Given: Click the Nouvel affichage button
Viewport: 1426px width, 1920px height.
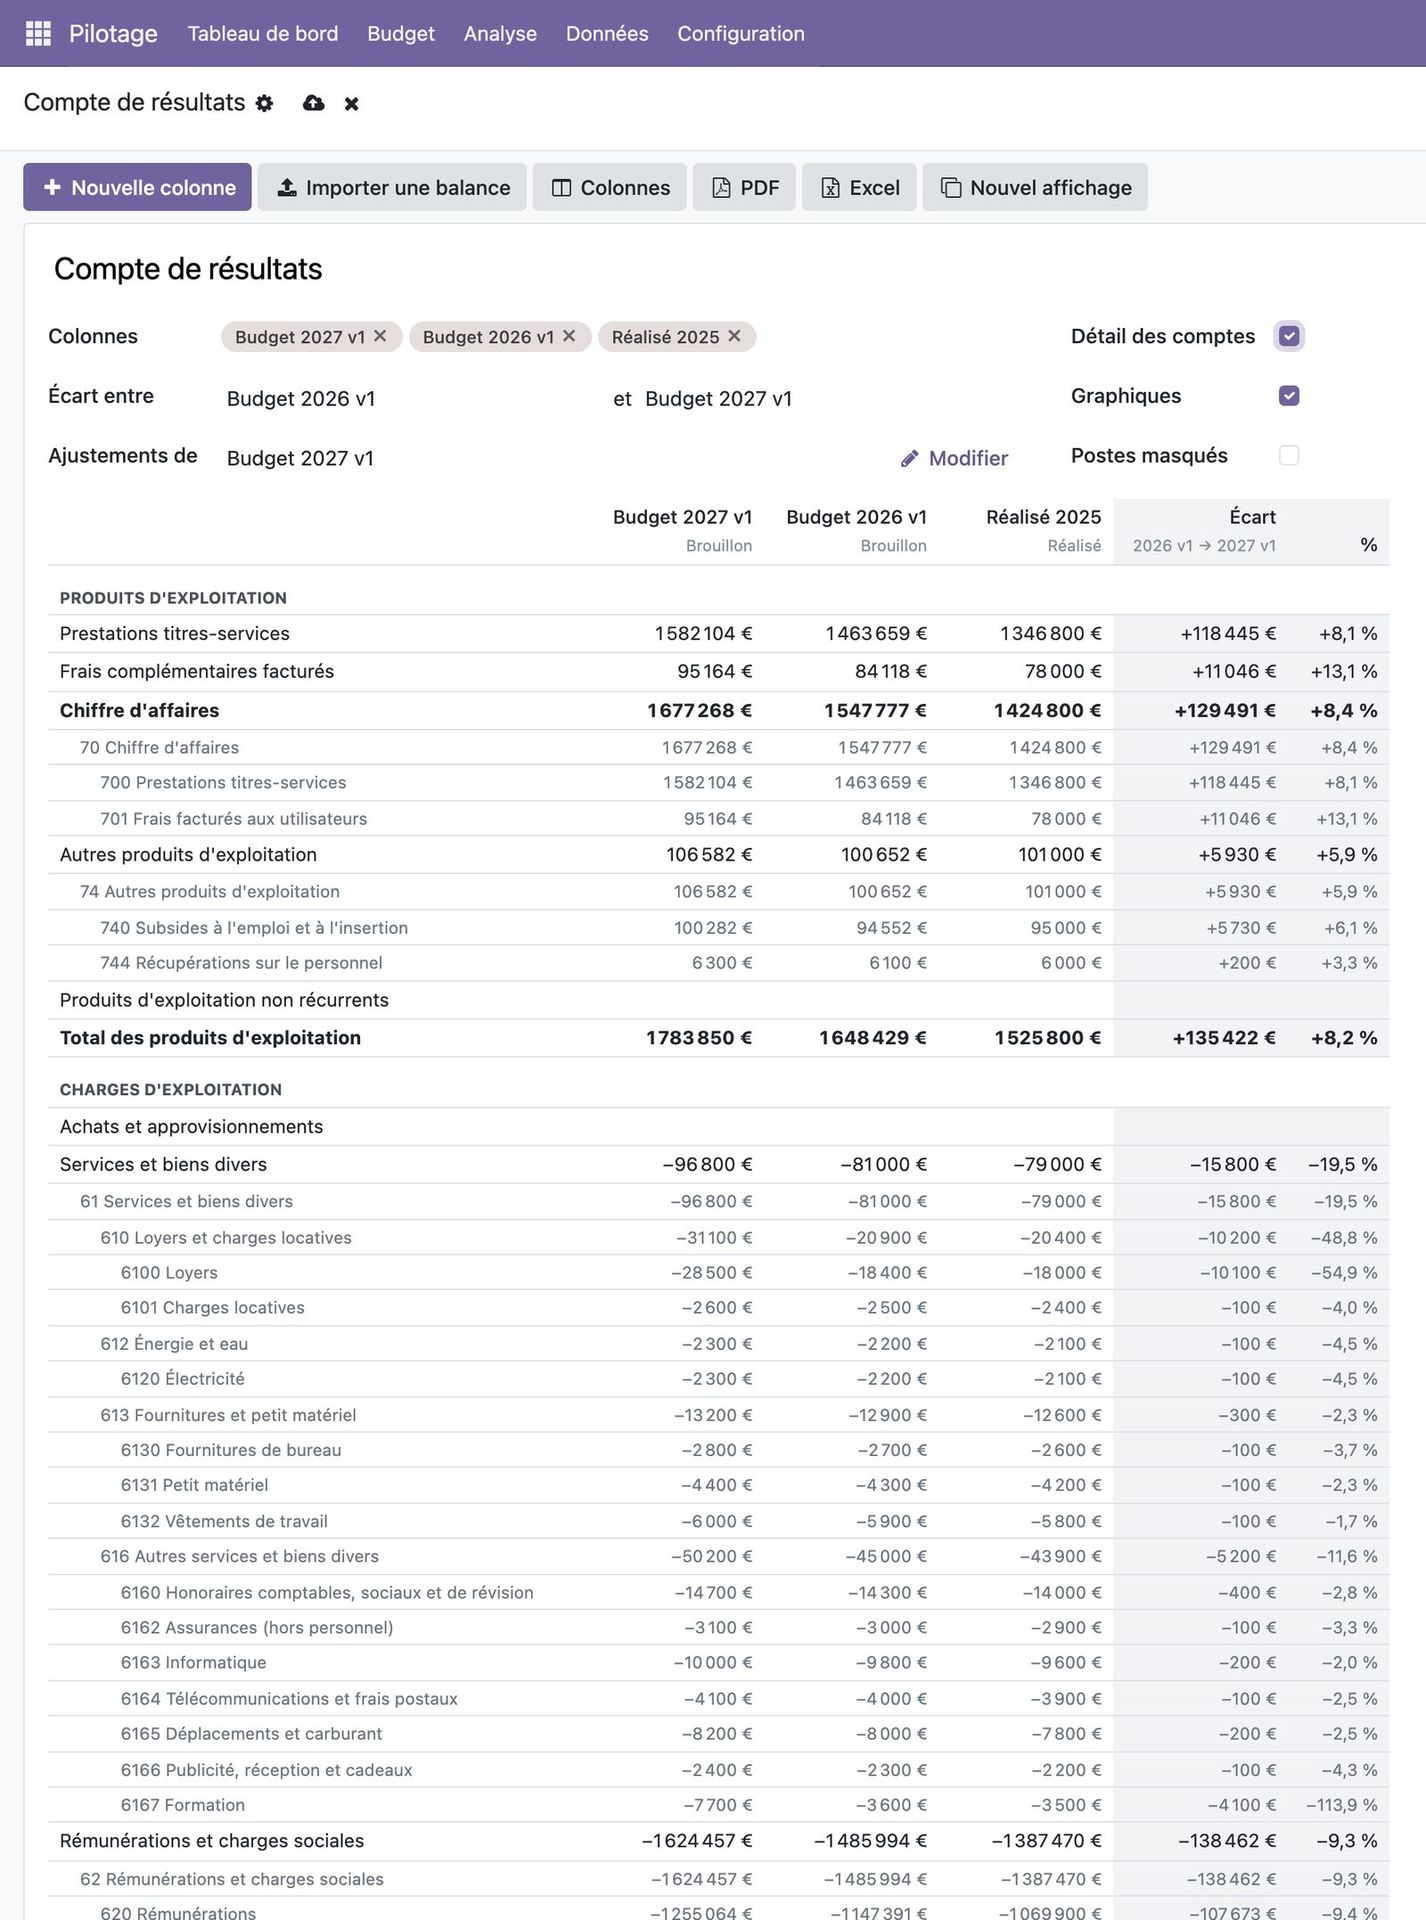Looking at the screenshot, I should click(1035, 187).
